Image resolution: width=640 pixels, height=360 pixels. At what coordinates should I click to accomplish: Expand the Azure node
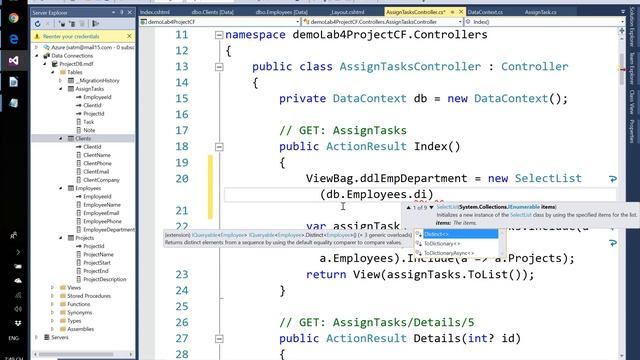[37, 47]
